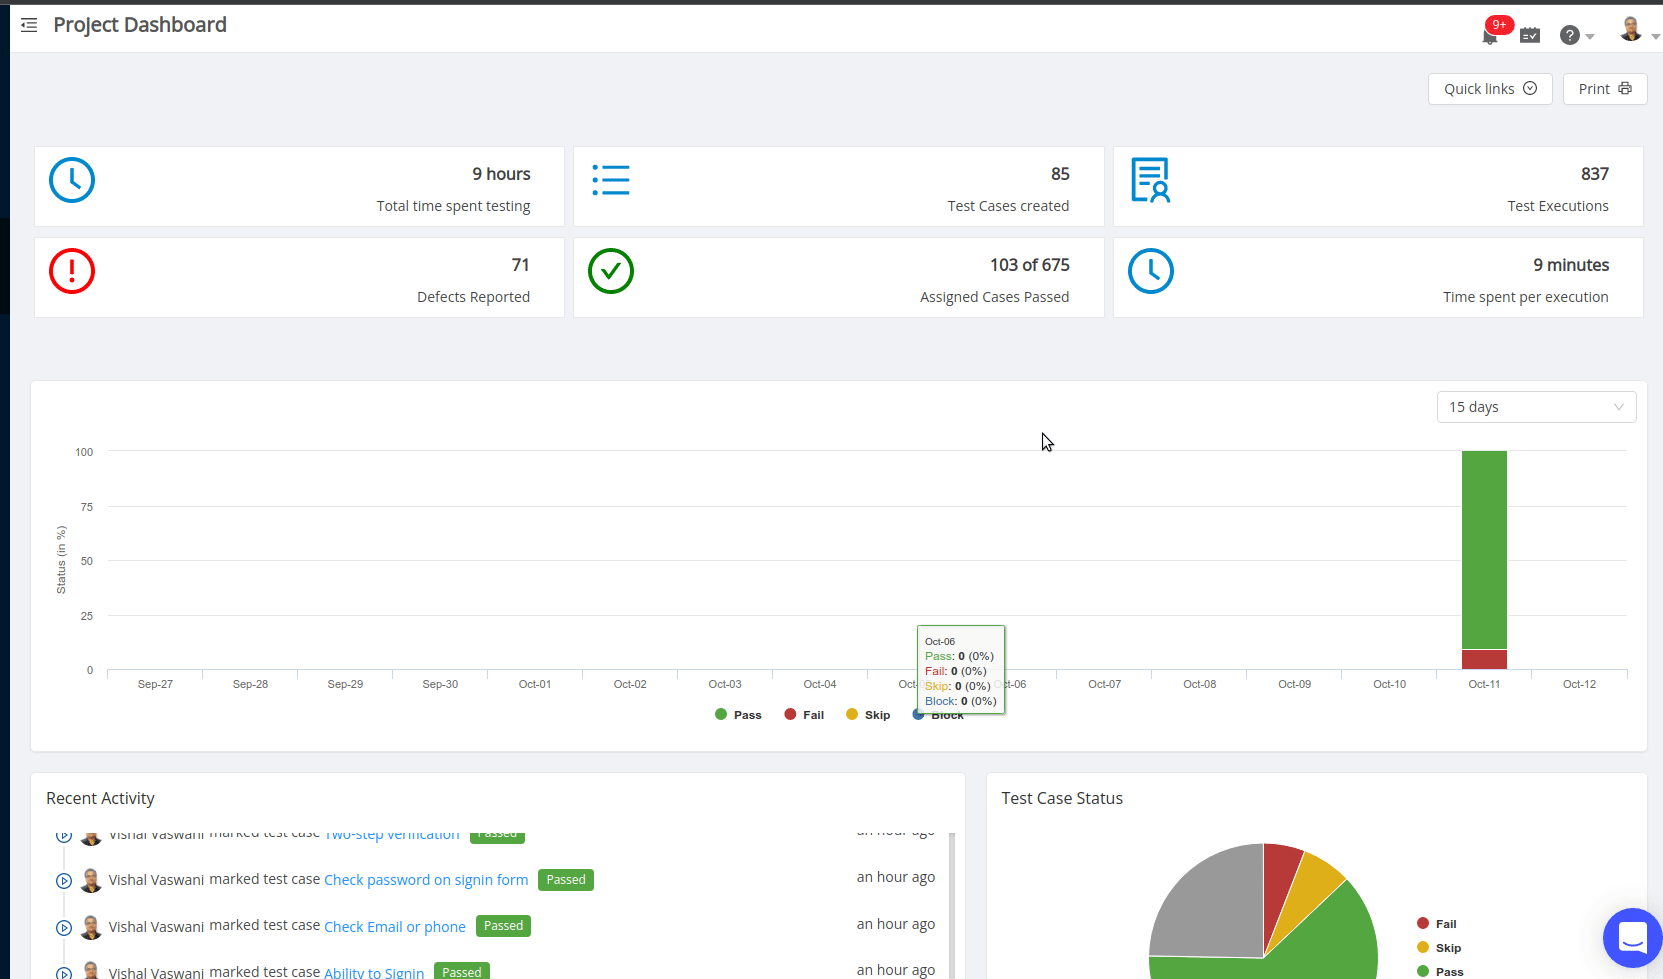
Task: Click the Test Executions document icon
Action: click(x=1150, y=180)
